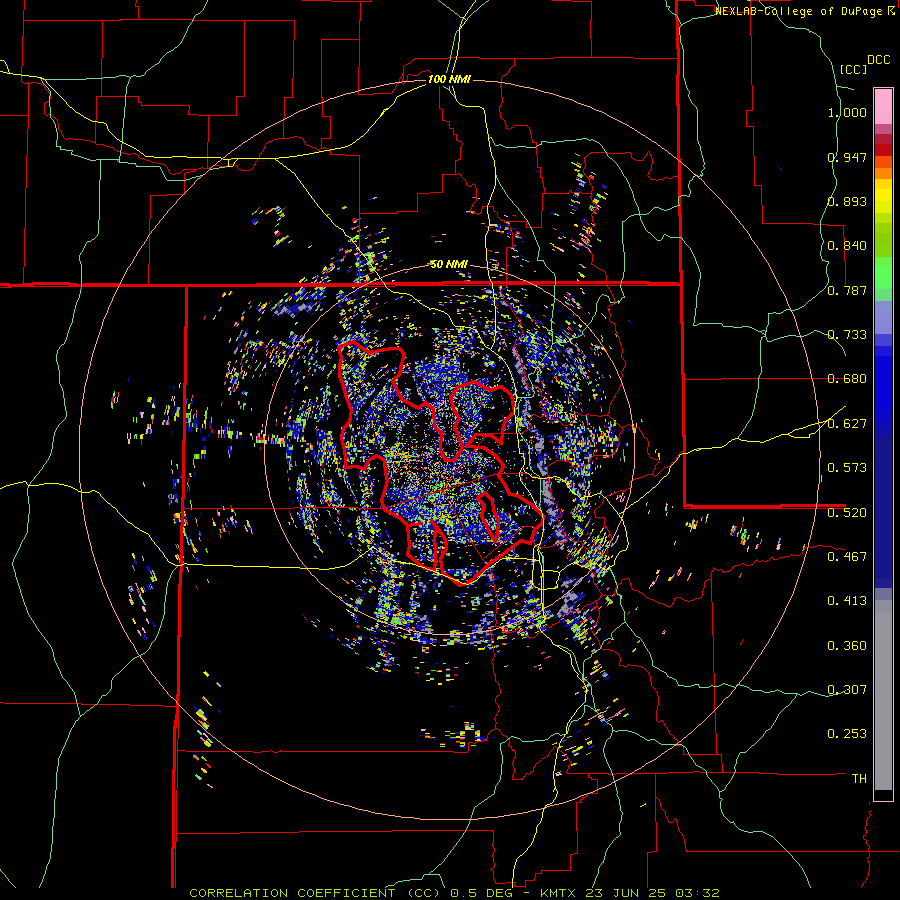Screen dimensions: 900x900
Task: Click the 0.680 value on the color scale
Action: 847,379
